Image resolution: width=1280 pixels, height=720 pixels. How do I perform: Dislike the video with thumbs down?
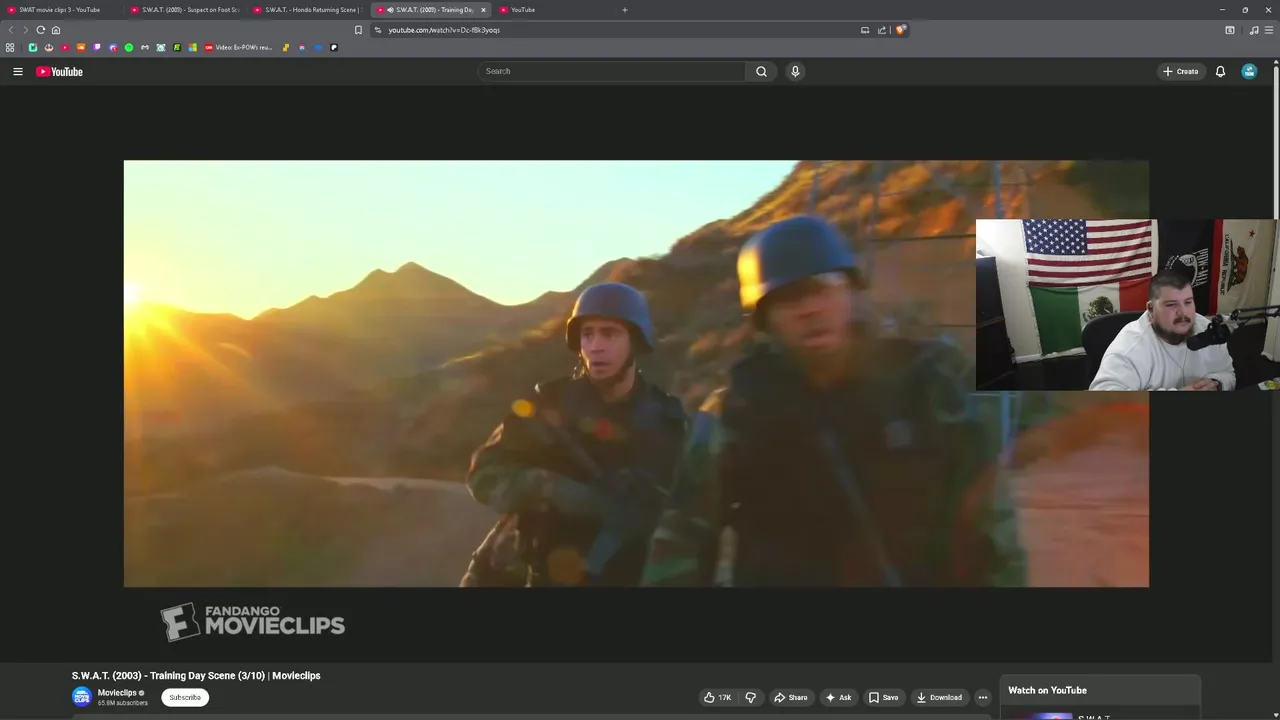pos(750,697)
